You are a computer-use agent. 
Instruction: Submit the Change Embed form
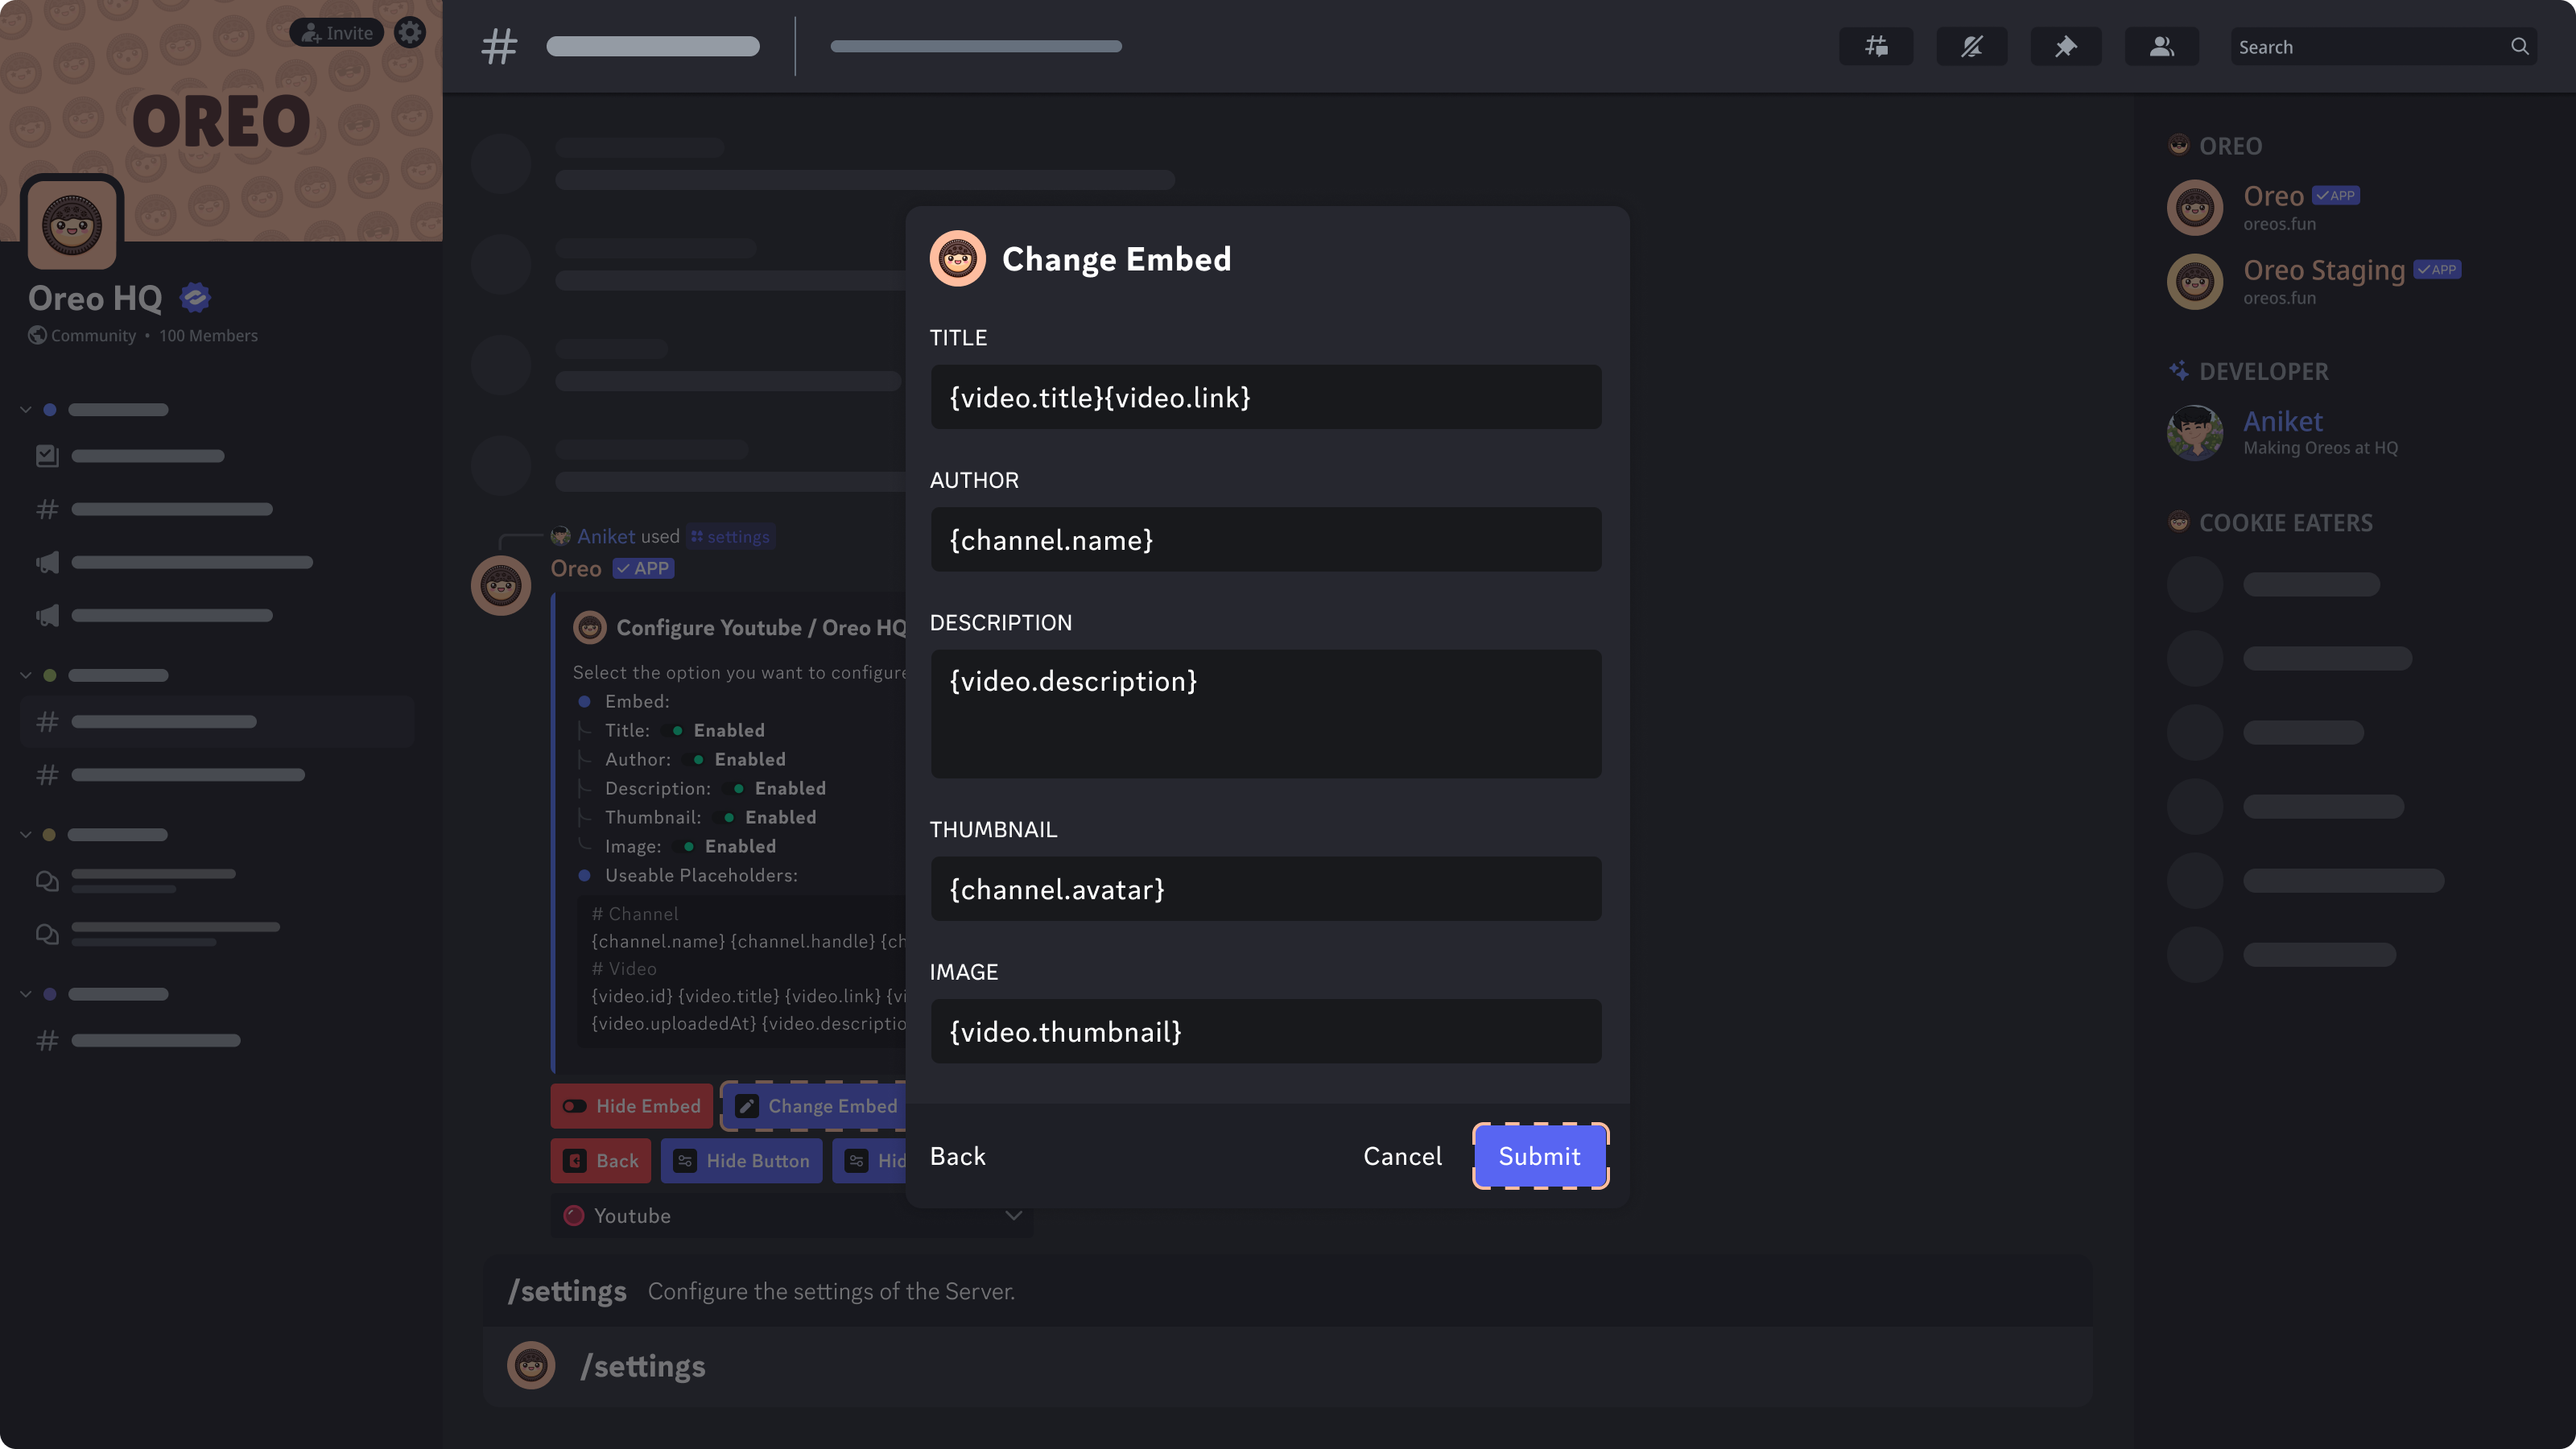point(1540,1155)
